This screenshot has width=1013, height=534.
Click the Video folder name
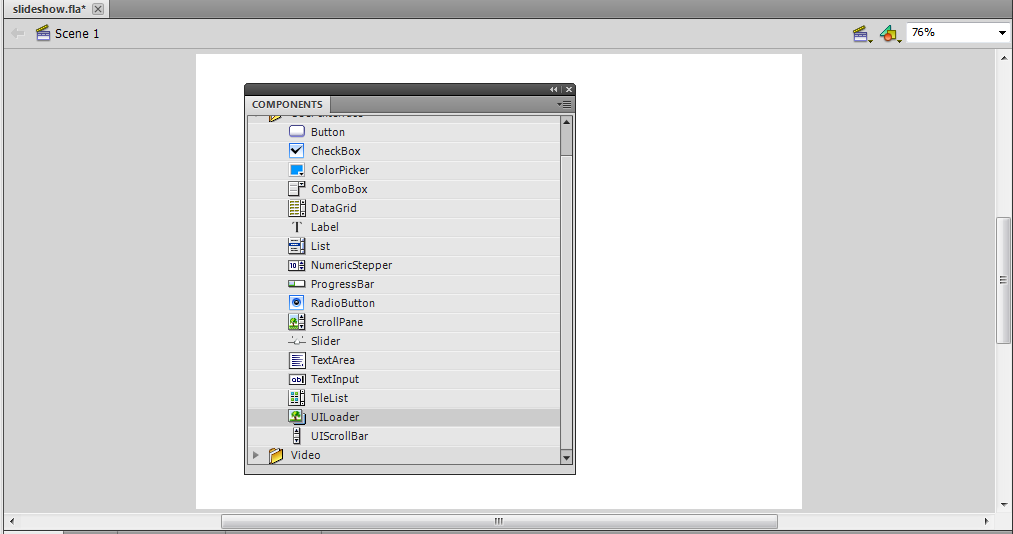point(306,455)
